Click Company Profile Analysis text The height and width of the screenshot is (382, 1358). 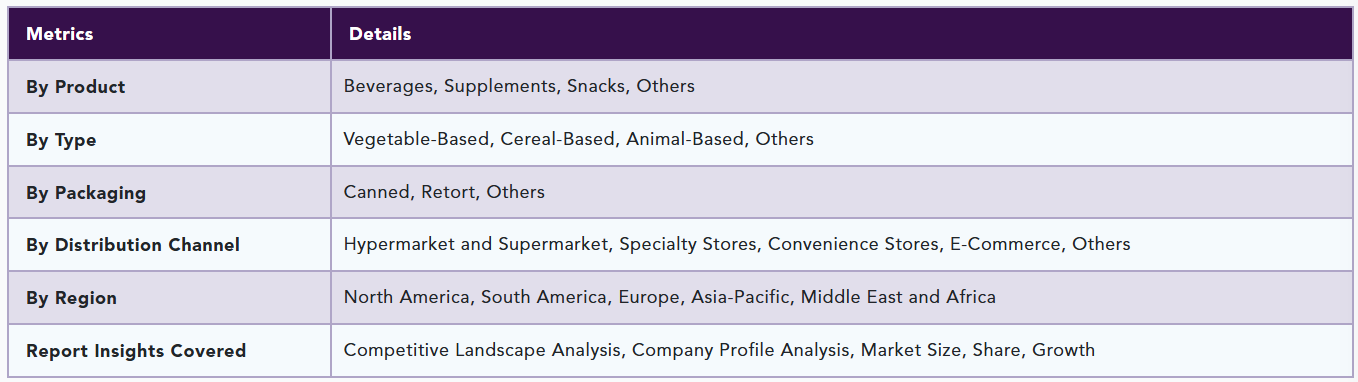(x=741, y=350)
